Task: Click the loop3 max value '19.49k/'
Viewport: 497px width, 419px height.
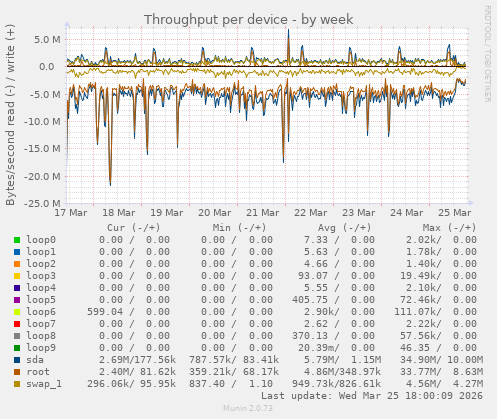Action: tap(421, 276)
